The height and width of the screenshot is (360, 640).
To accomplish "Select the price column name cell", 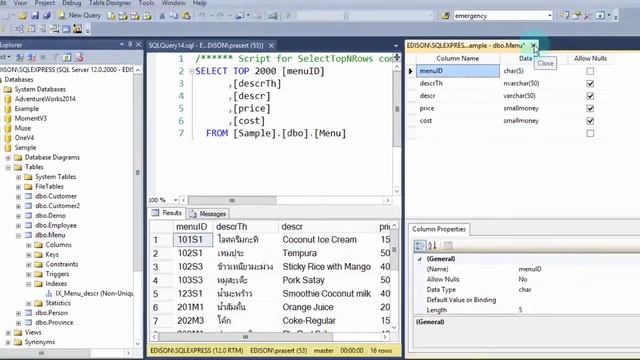I will (457, 108).
